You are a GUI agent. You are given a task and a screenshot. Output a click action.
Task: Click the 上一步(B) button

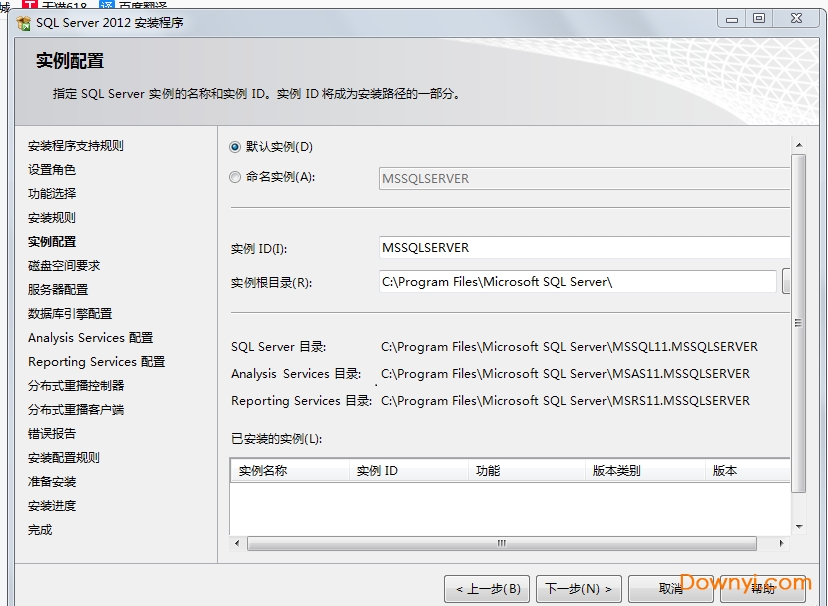point(487,589)
